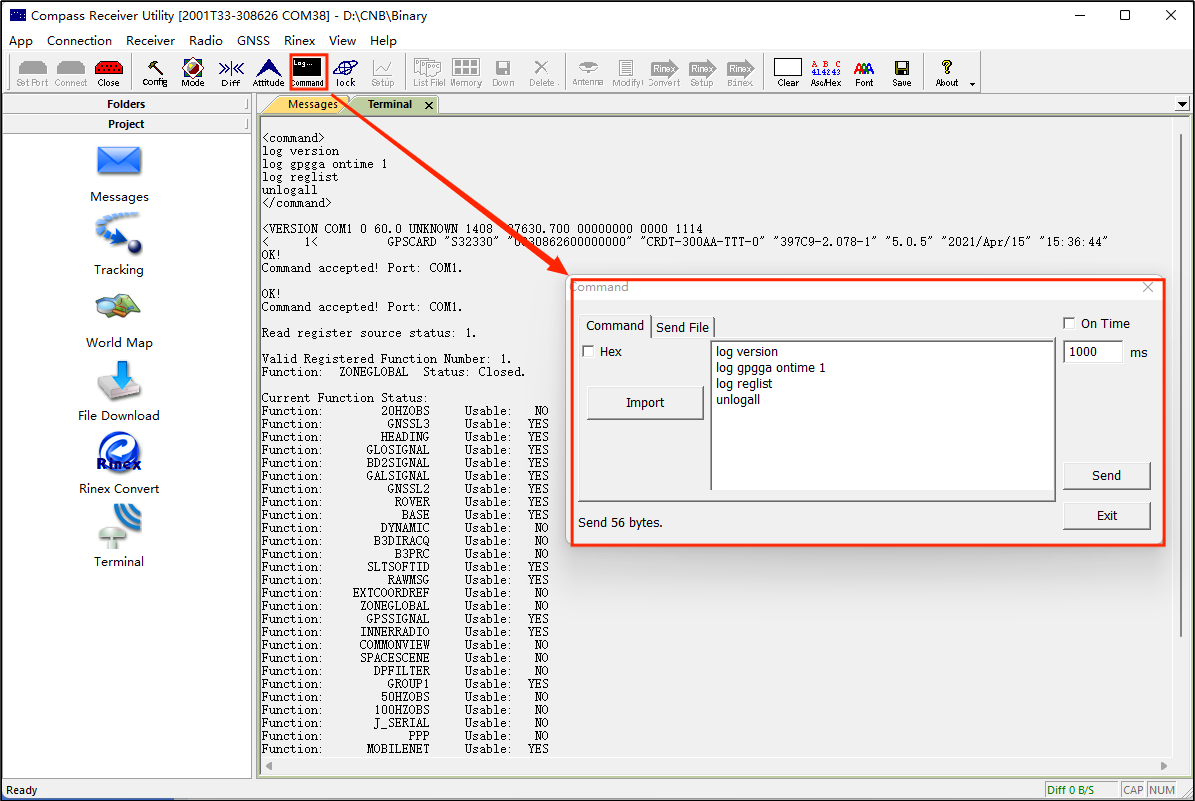The image size is (1195, 801).
Task: Close the Command dialog with X
Action: (1148, 287)
